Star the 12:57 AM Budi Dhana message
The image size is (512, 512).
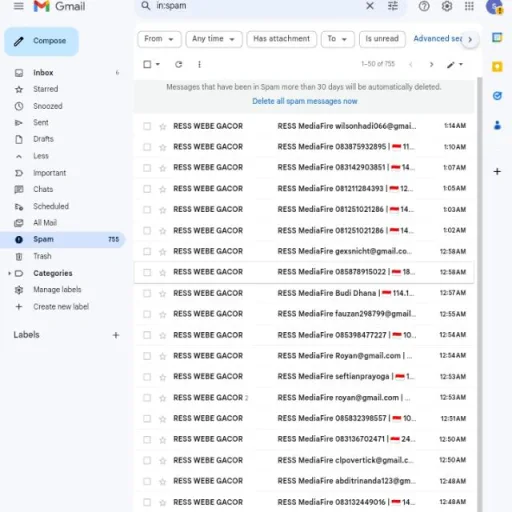tap(163, 293)
